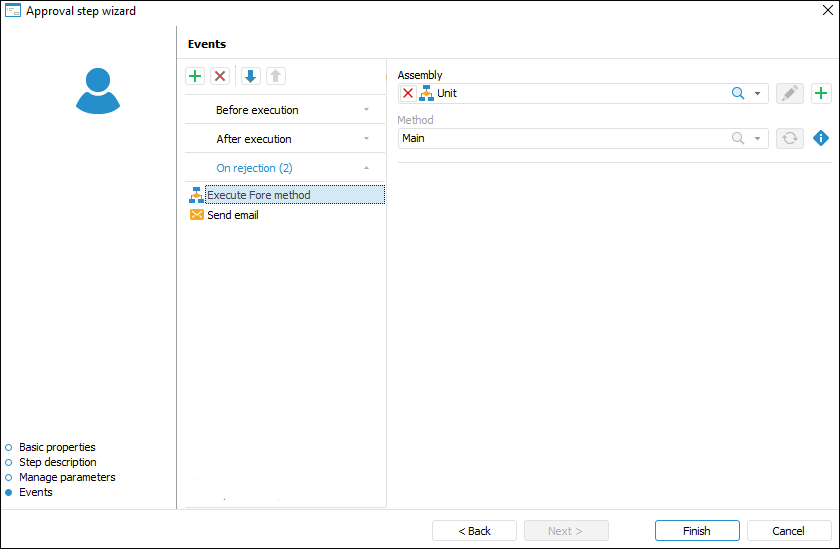The height and width of the screenshot is (549, 840).
Task: Search assemblies with magnifier icon
Action: 738,93
